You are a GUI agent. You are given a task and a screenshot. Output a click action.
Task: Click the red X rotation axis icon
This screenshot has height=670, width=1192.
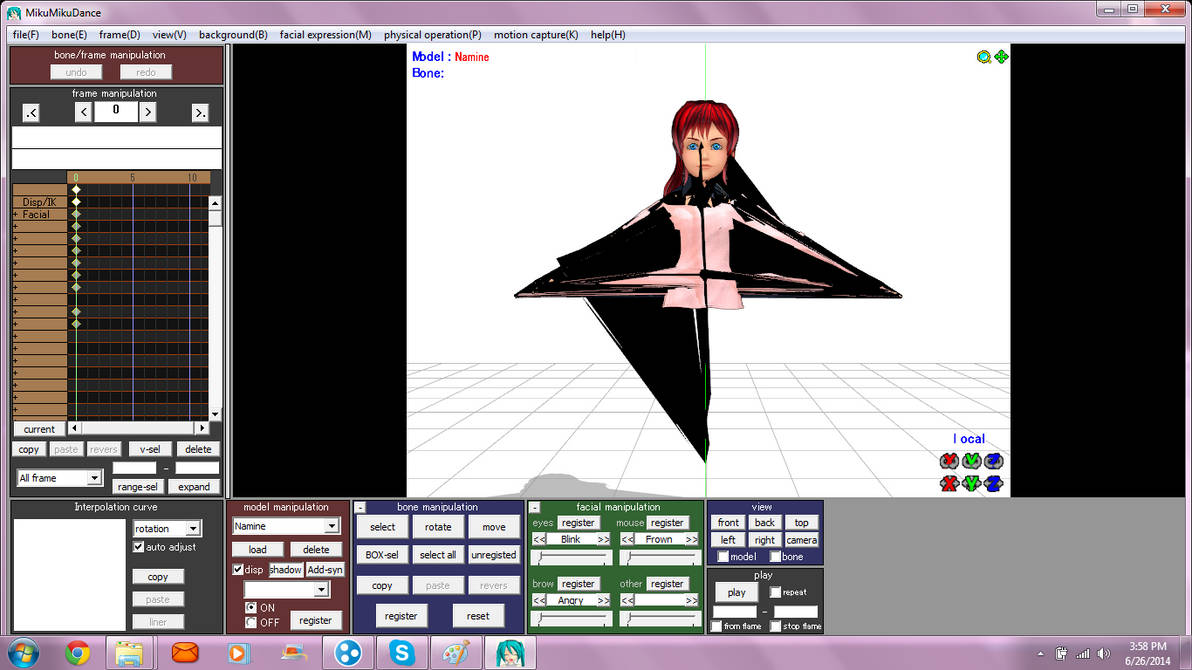(949, 461)
